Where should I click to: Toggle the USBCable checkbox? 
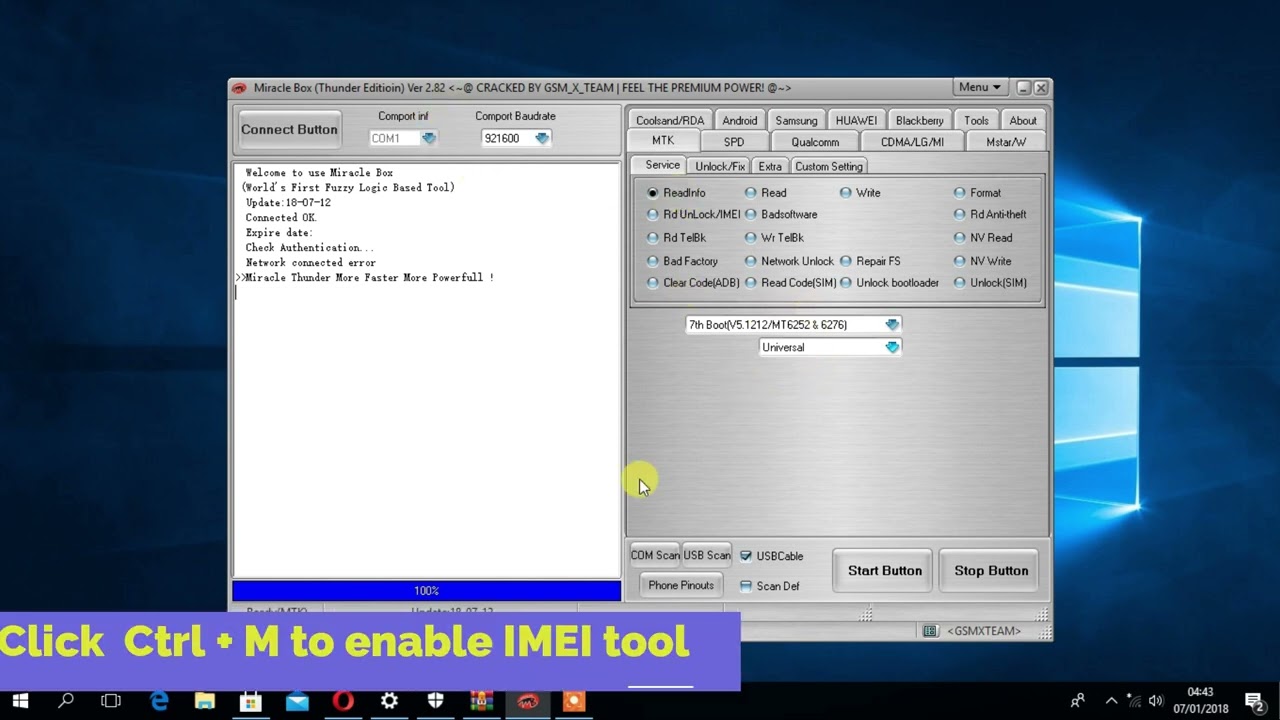point(746,556)
